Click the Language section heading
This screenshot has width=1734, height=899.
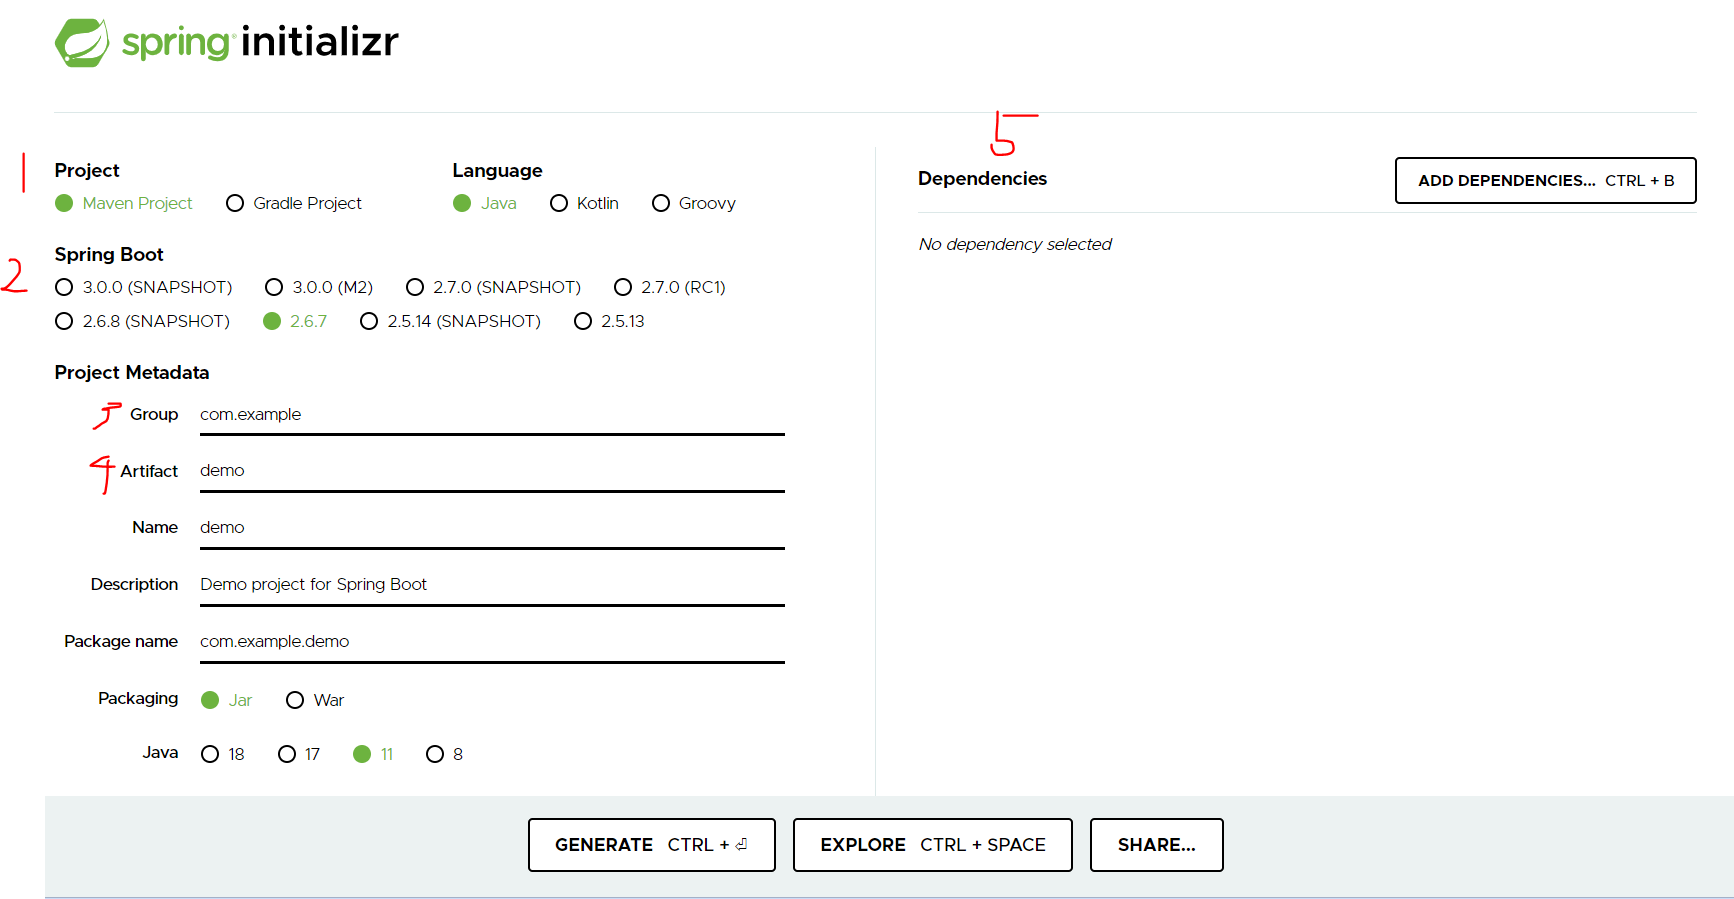coord(497,171)
